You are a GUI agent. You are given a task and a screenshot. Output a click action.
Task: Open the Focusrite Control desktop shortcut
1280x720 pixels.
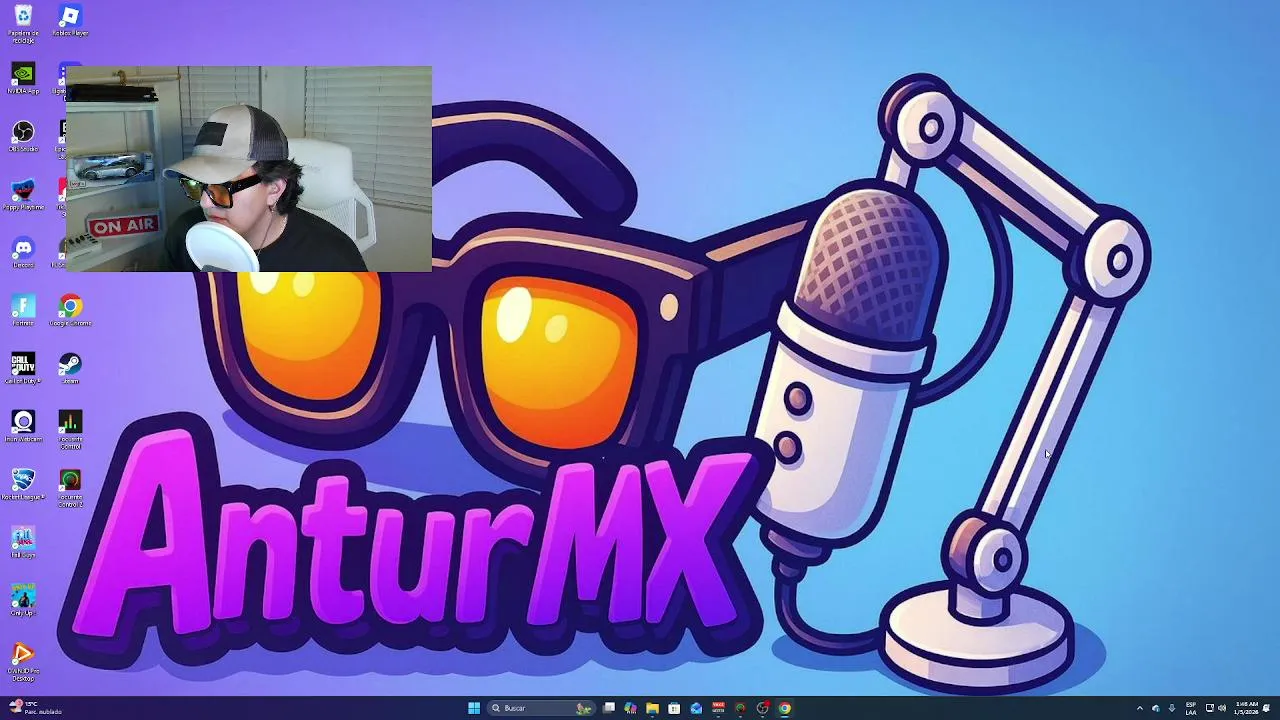tap(70, 430)
